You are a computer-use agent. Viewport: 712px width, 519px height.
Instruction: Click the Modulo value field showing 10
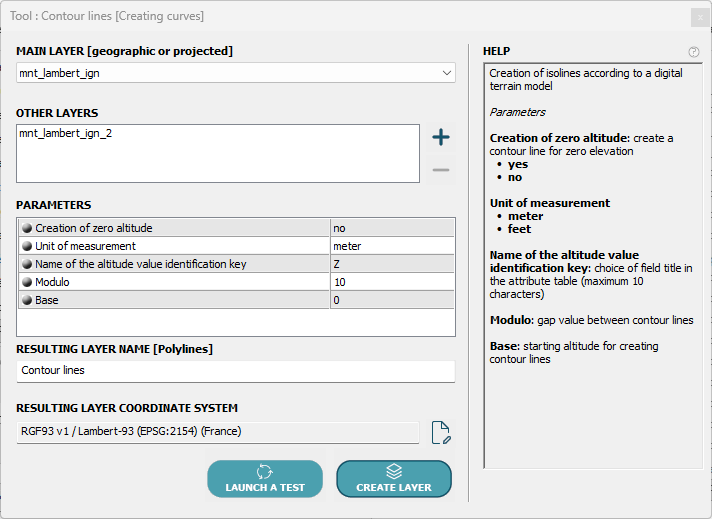(391, 282)
